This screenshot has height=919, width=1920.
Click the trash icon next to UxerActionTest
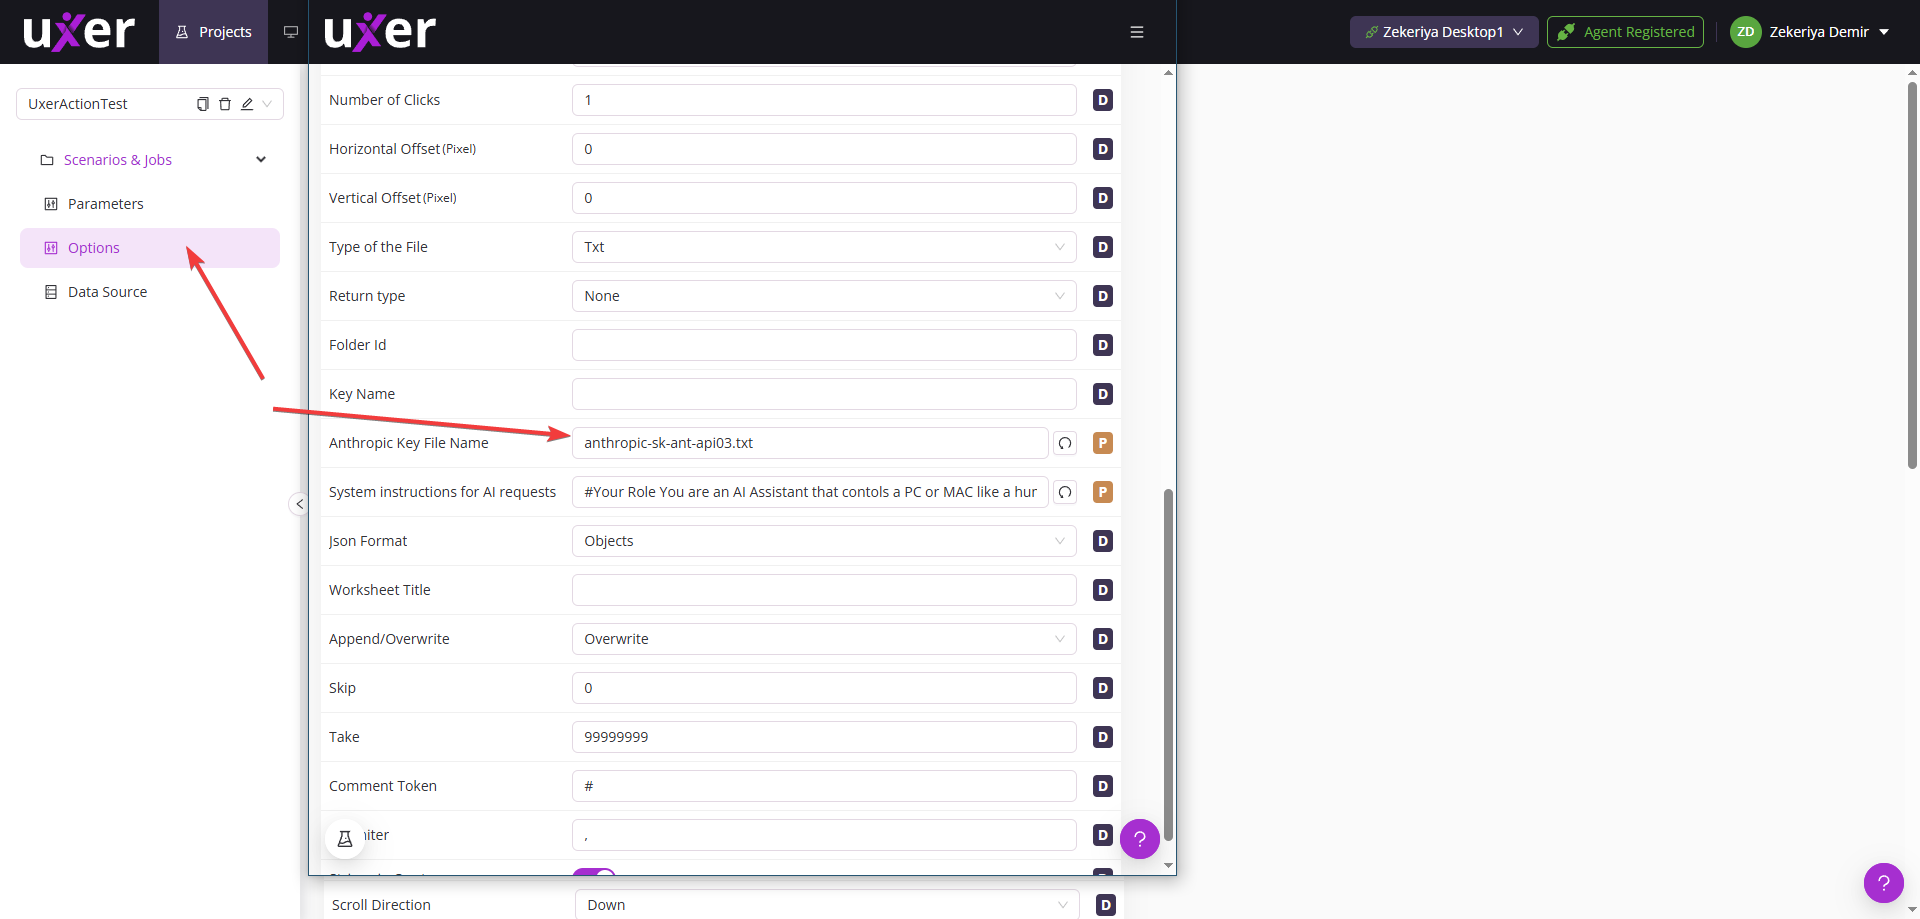click(225, 104)
